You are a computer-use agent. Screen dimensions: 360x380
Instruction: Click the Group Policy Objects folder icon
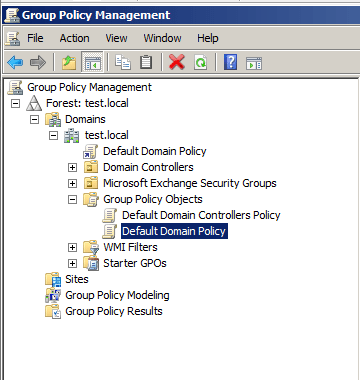(91, 199)
